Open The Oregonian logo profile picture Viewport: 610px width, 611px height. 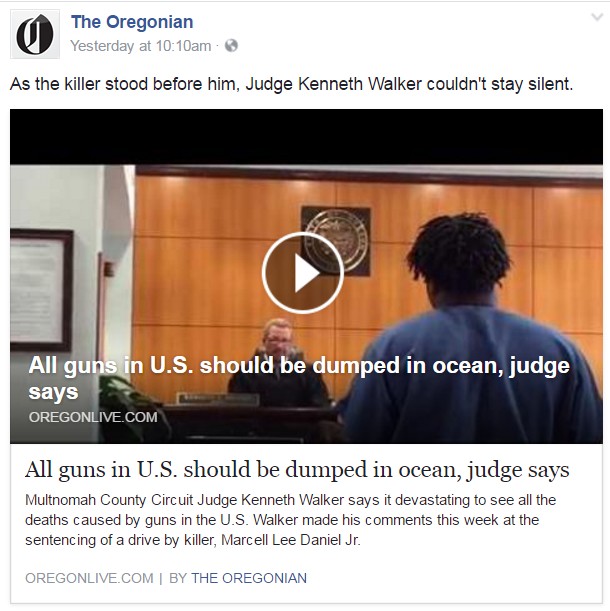pyautogui.click(x=35, y=34)
